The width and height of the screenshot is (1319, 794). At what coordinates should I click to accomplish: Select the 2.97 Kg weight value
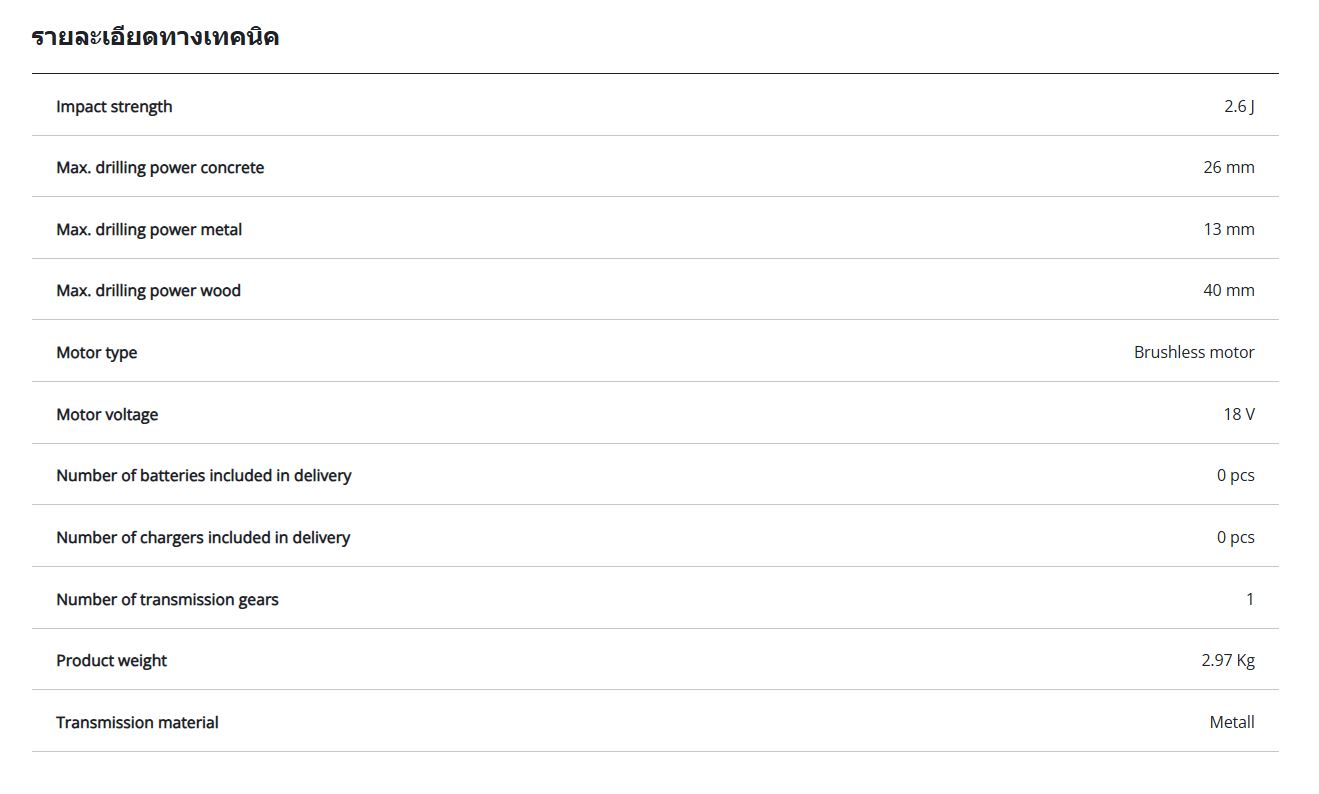[x=1227, y=660]
